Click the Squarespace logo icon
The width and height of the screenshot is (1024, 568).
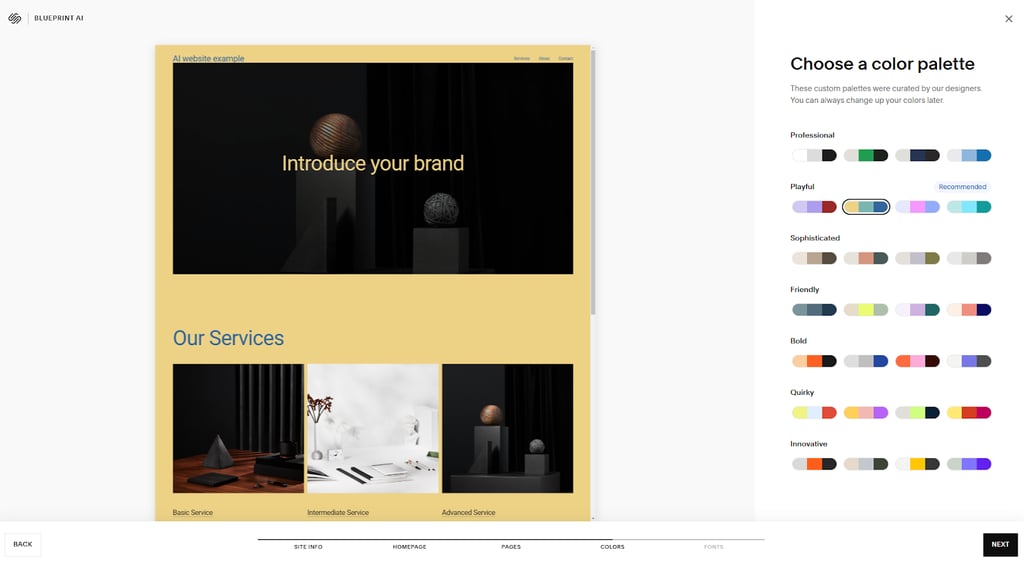click(14, 18)
